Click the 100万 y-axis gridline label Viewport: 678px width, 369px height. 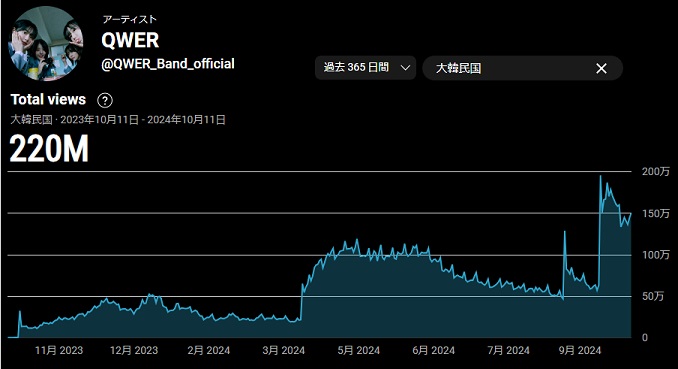click(656, 255)
